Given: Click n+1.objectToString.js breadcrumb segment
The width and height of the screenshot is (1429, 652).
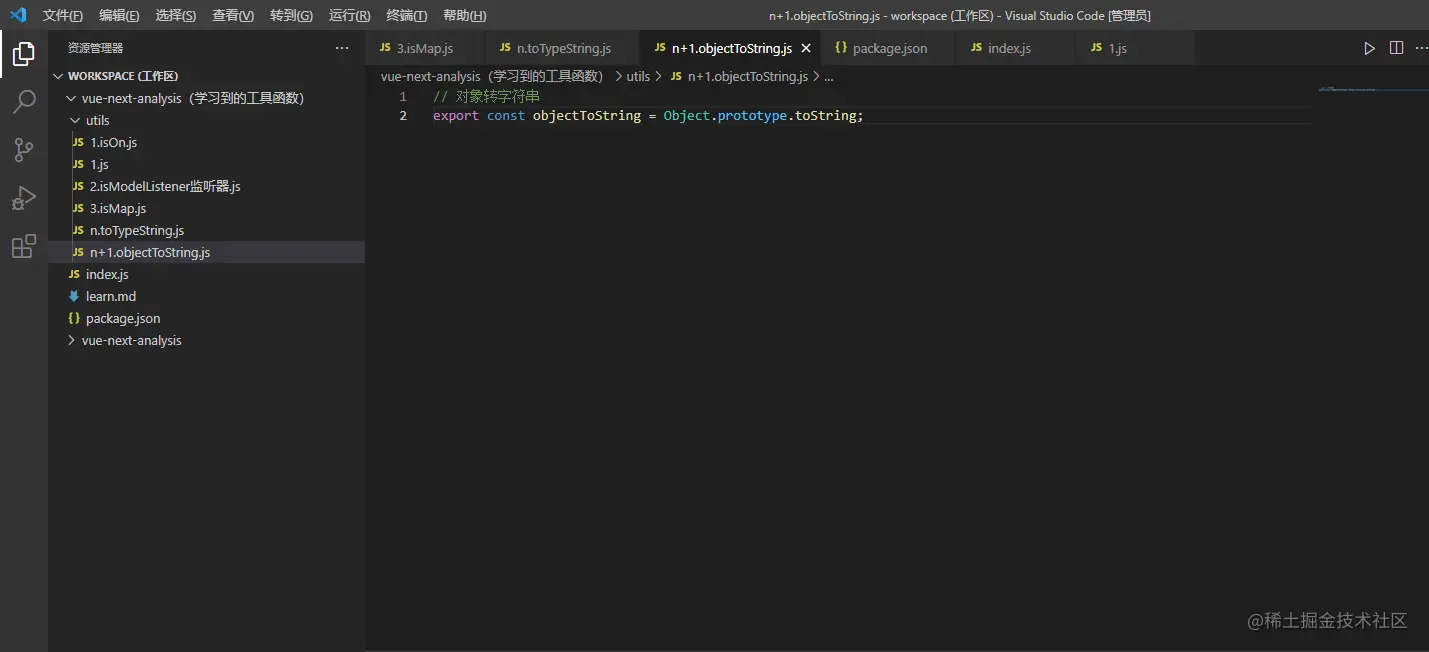Looking at the screenshot, I should (x=739, y=76).
